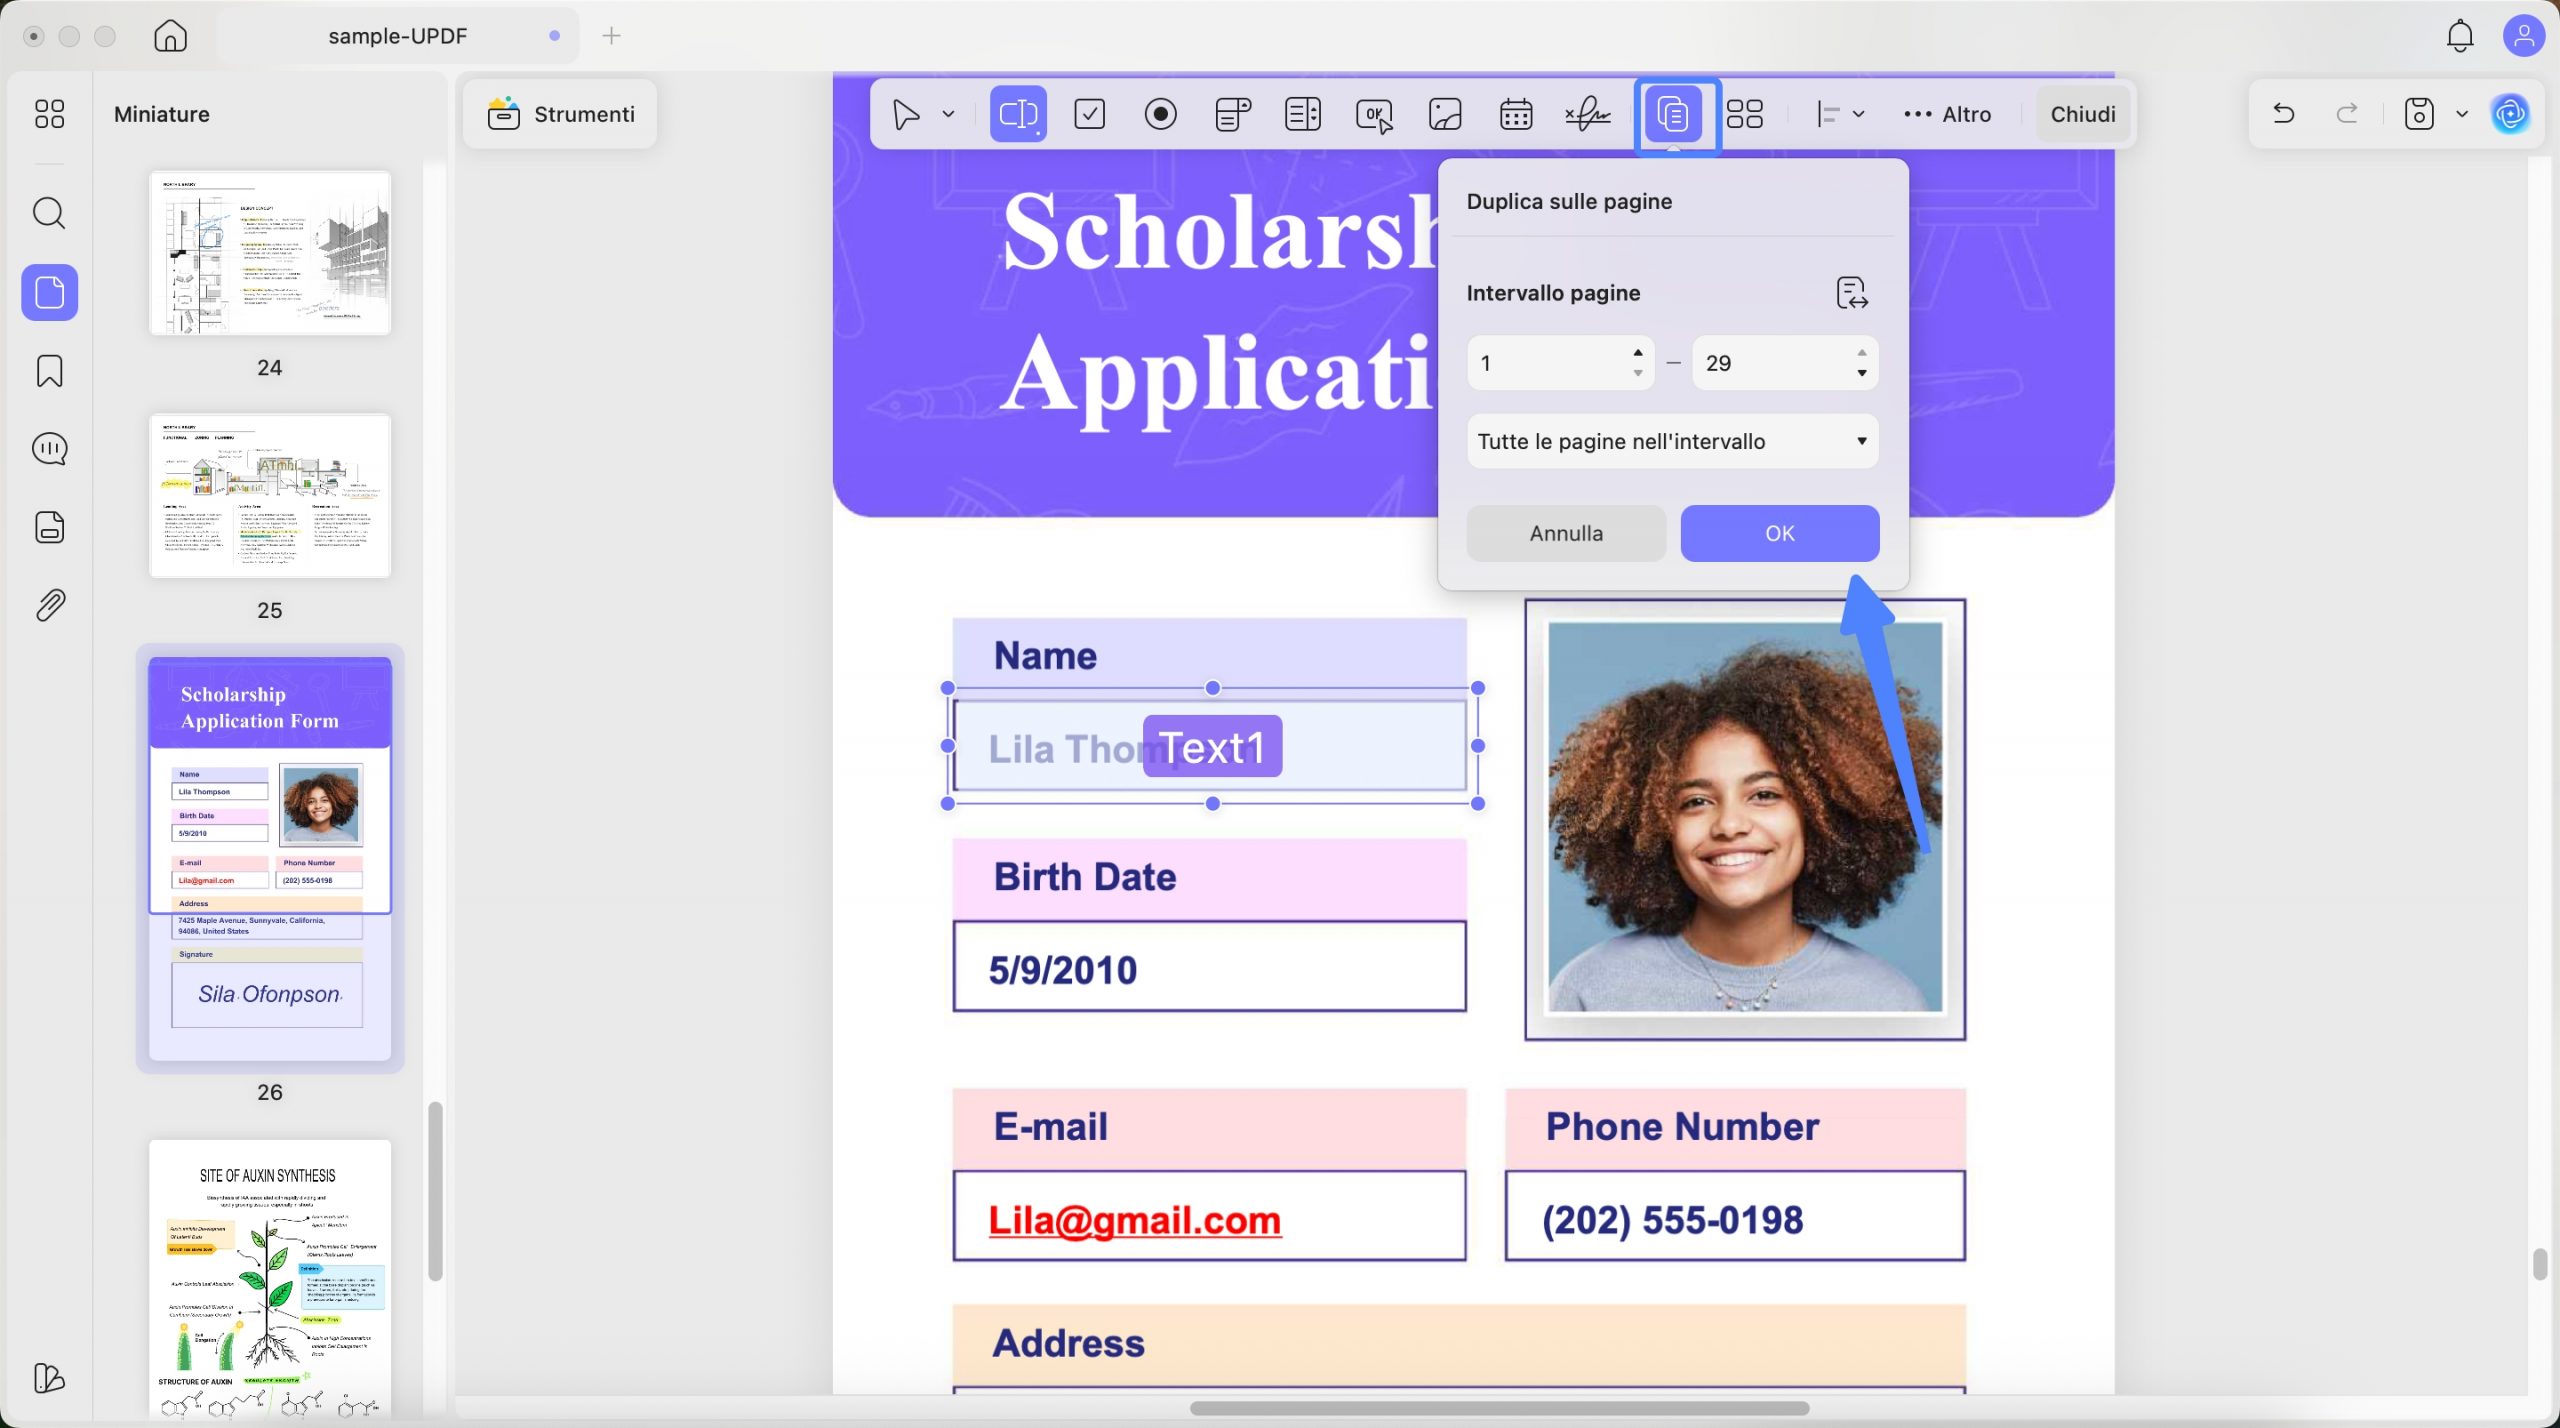This screenshot has height=1428, width=2560.
Task: Select the Auxin Synthesis page thumbnail
Action: (x=270, y=1279)
